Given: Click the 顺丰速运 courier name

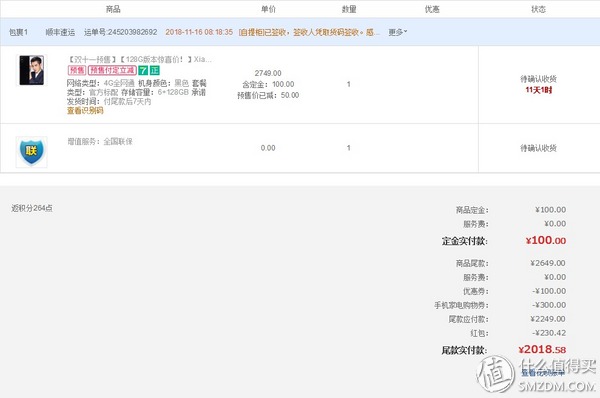Looking at the screenshot, I should click(60, 32).
